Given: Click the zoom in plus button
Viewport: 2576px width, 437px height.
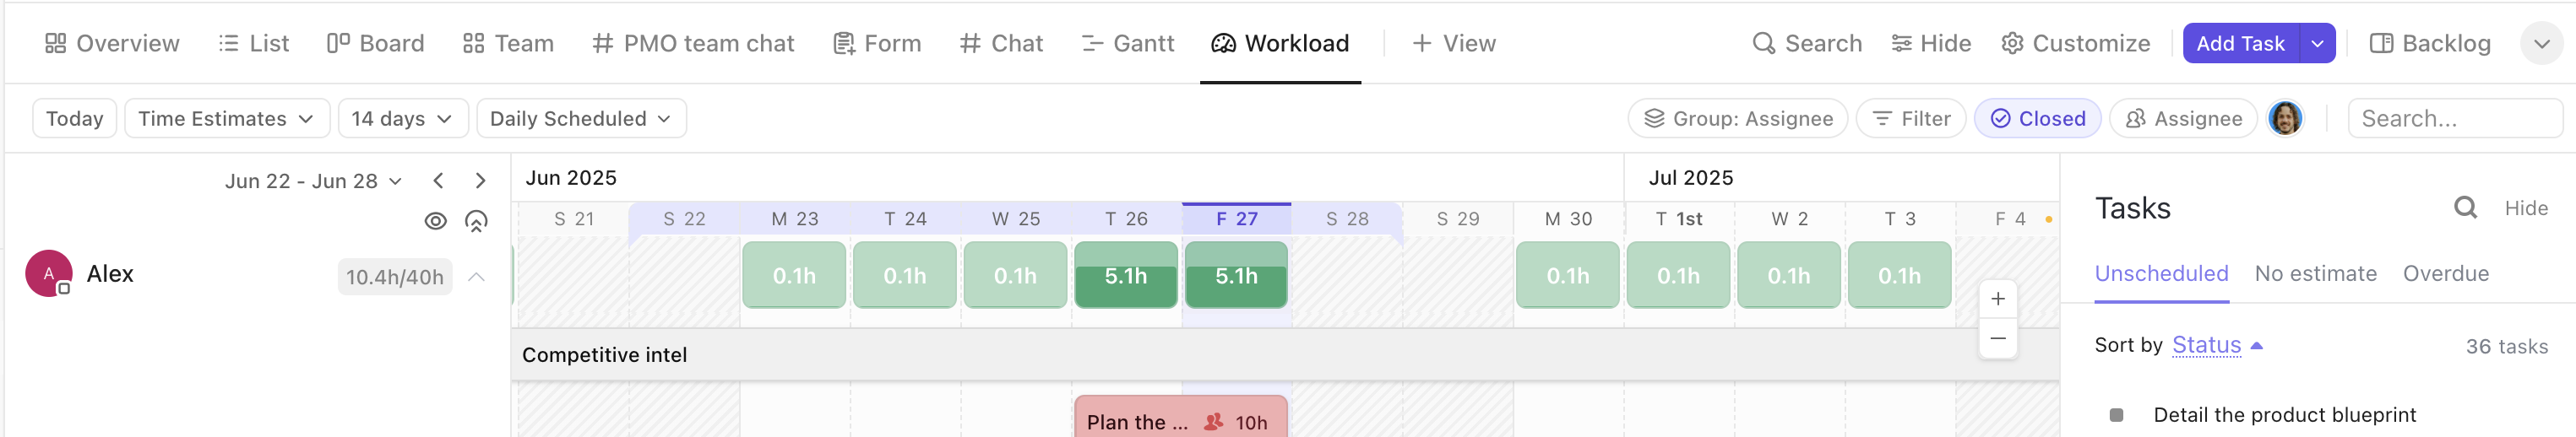Looking at the screenshot, I should click(1997, 299).
